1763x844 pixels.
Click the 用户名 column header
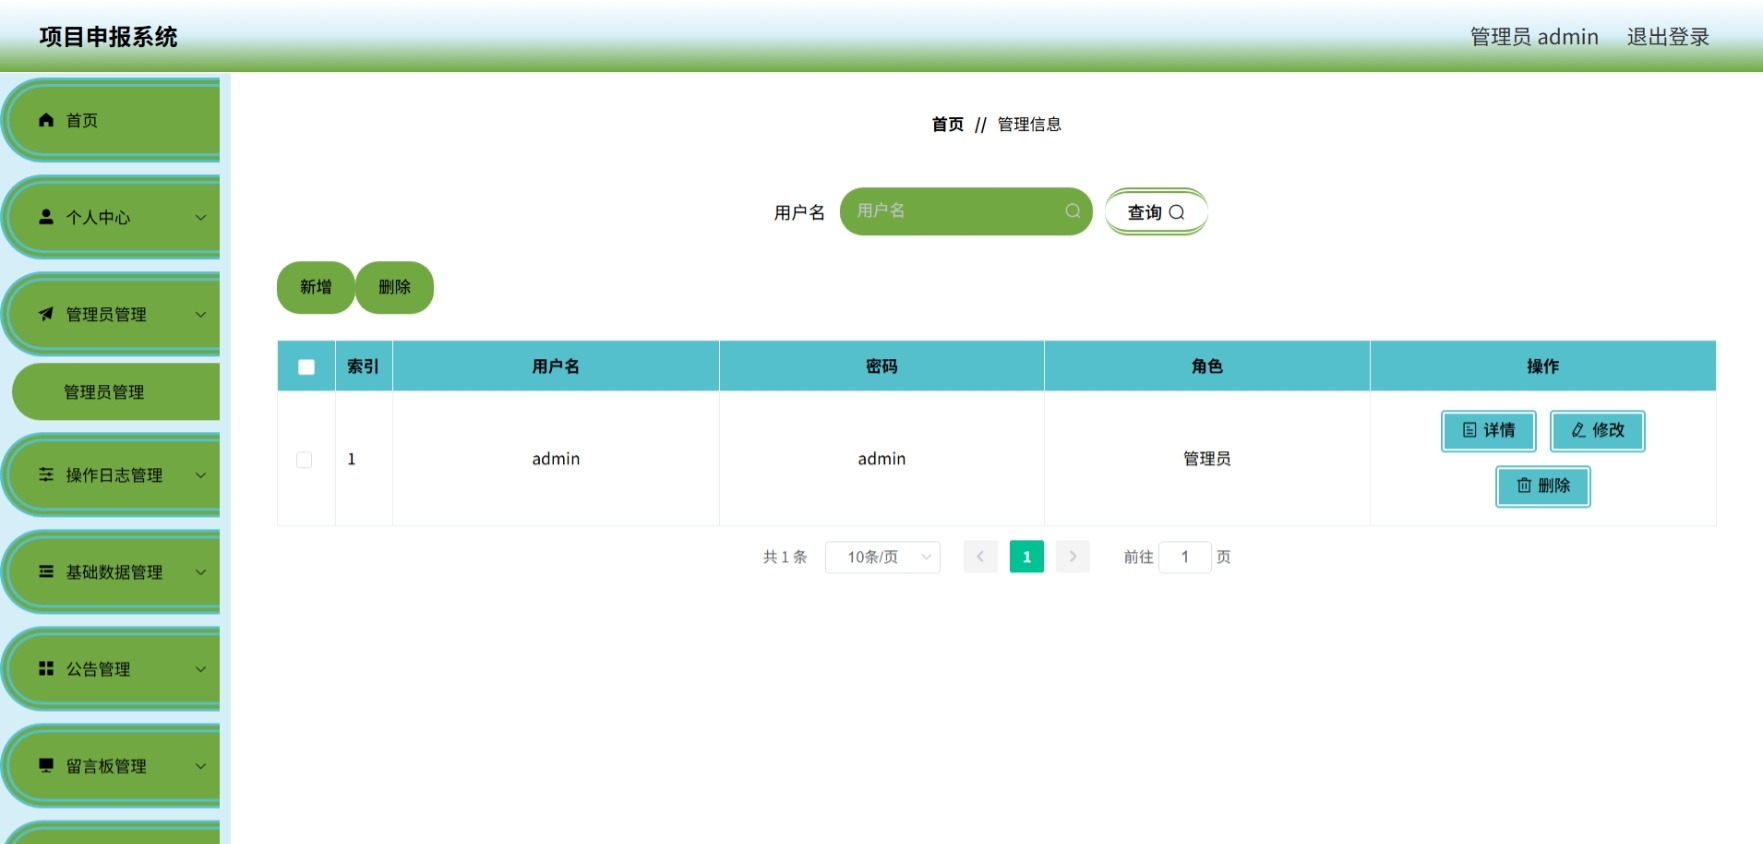coord(556,366)
